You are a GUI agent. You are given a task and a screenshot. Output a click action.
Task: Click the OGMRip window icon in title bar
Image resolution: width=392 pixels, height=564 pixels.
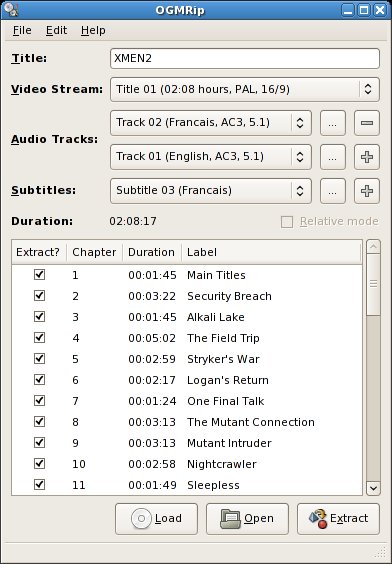[11, 10]
